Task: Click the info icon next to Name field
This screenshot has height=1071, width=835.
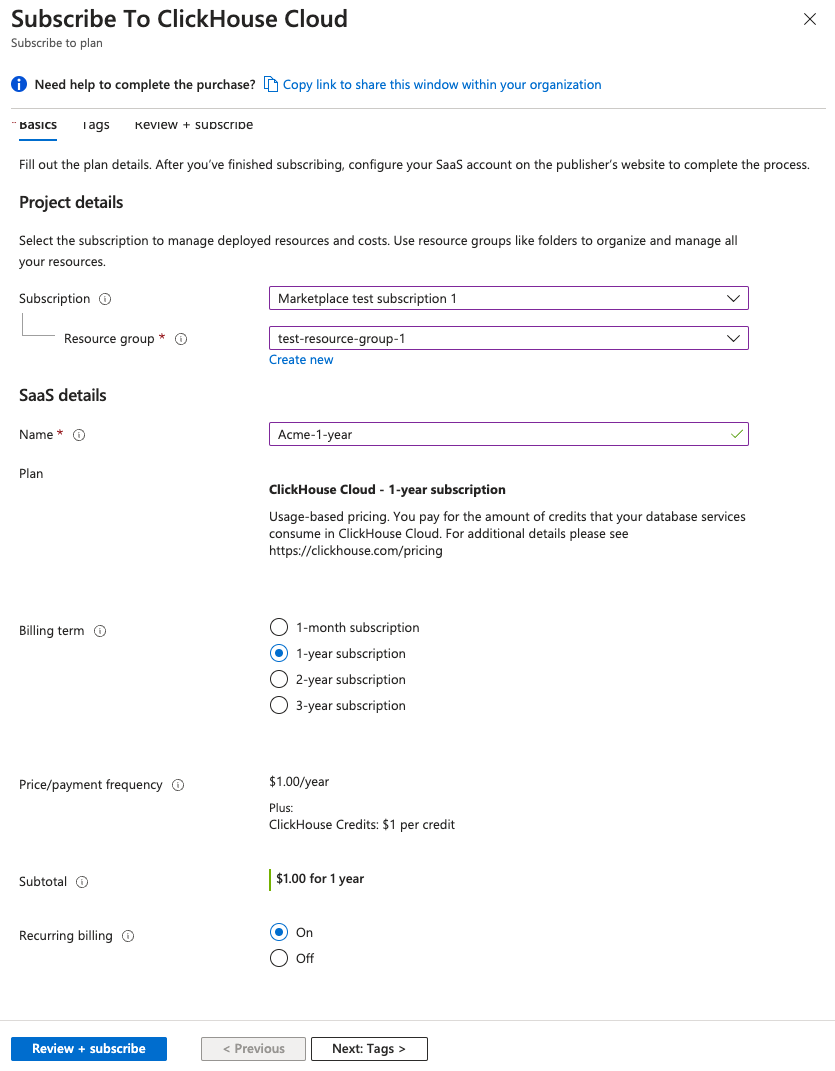Action: [x=78, y=434]
